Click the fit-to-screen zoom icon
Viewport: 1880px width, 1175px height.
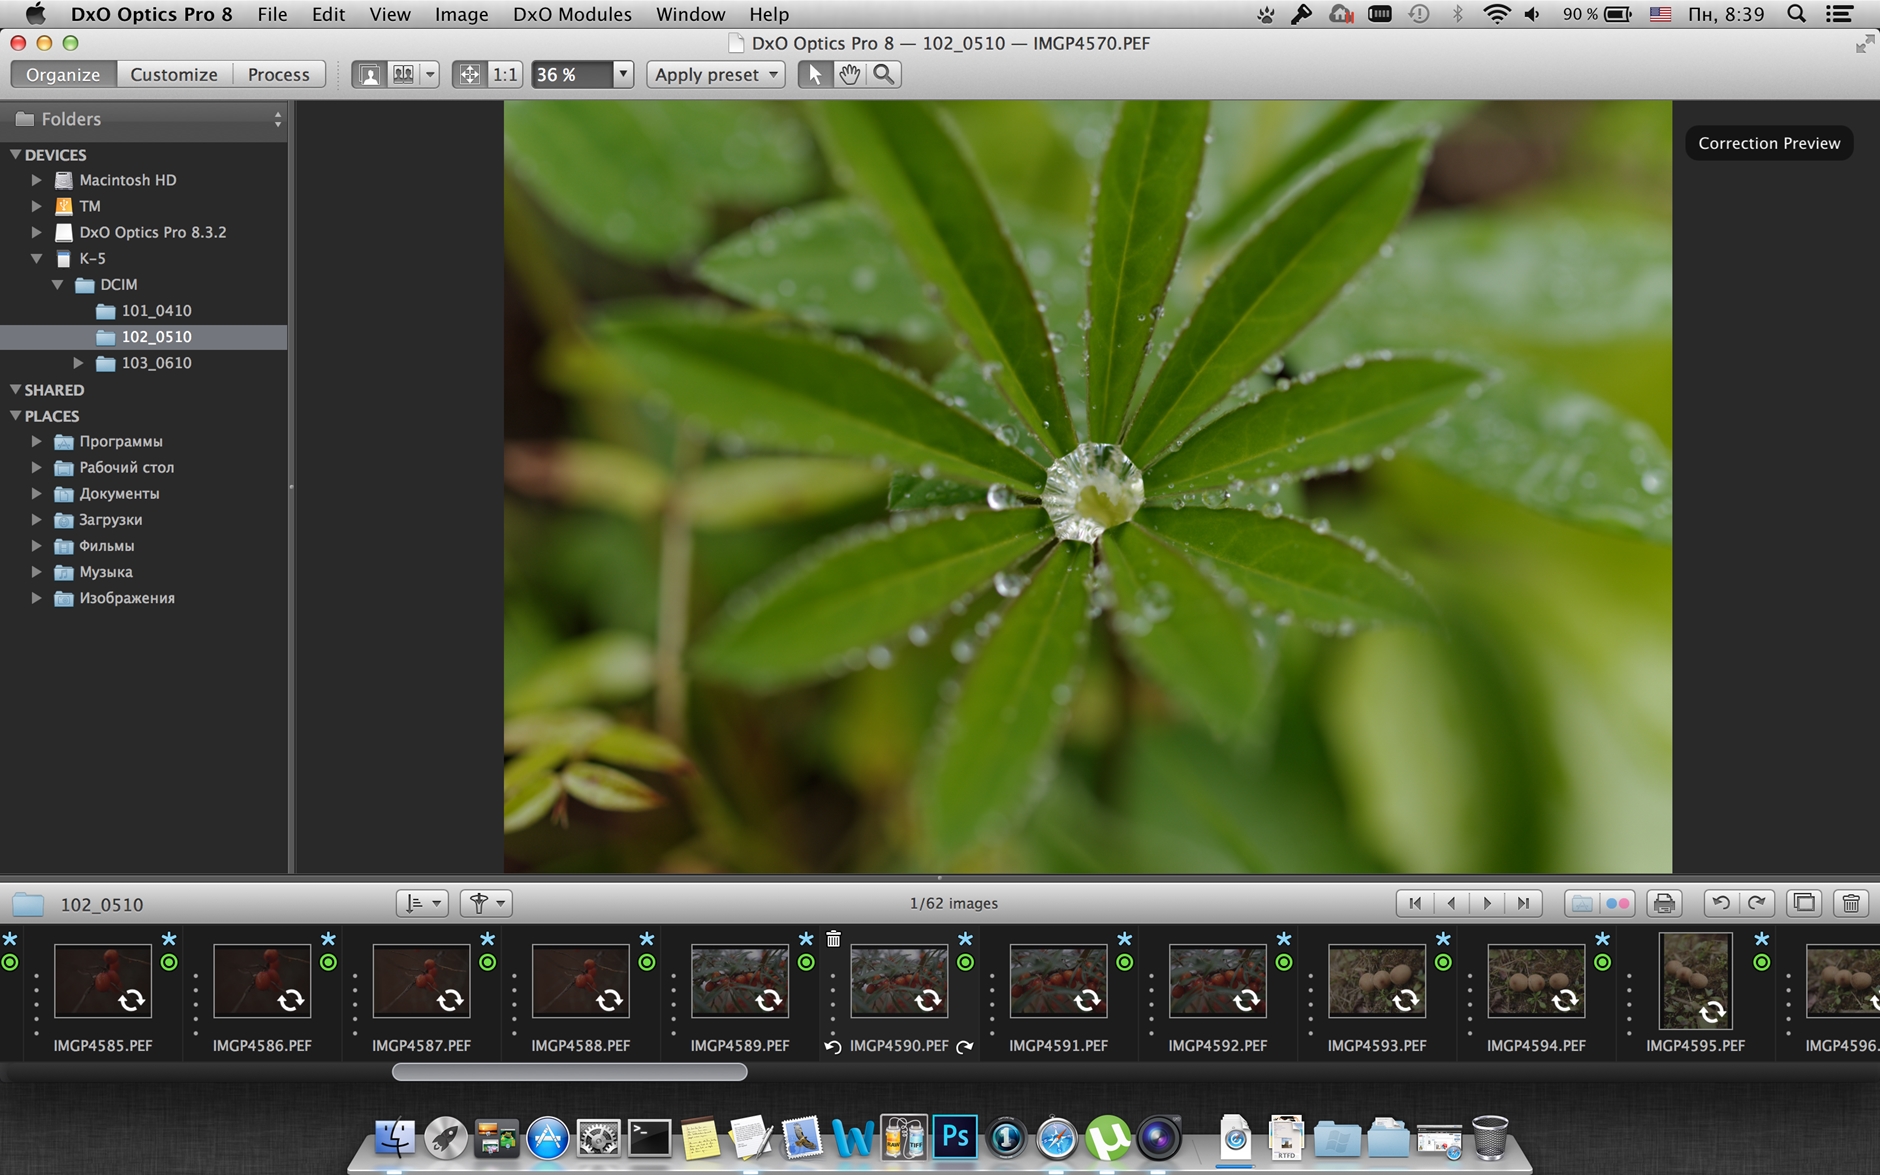tap(469, 75)
